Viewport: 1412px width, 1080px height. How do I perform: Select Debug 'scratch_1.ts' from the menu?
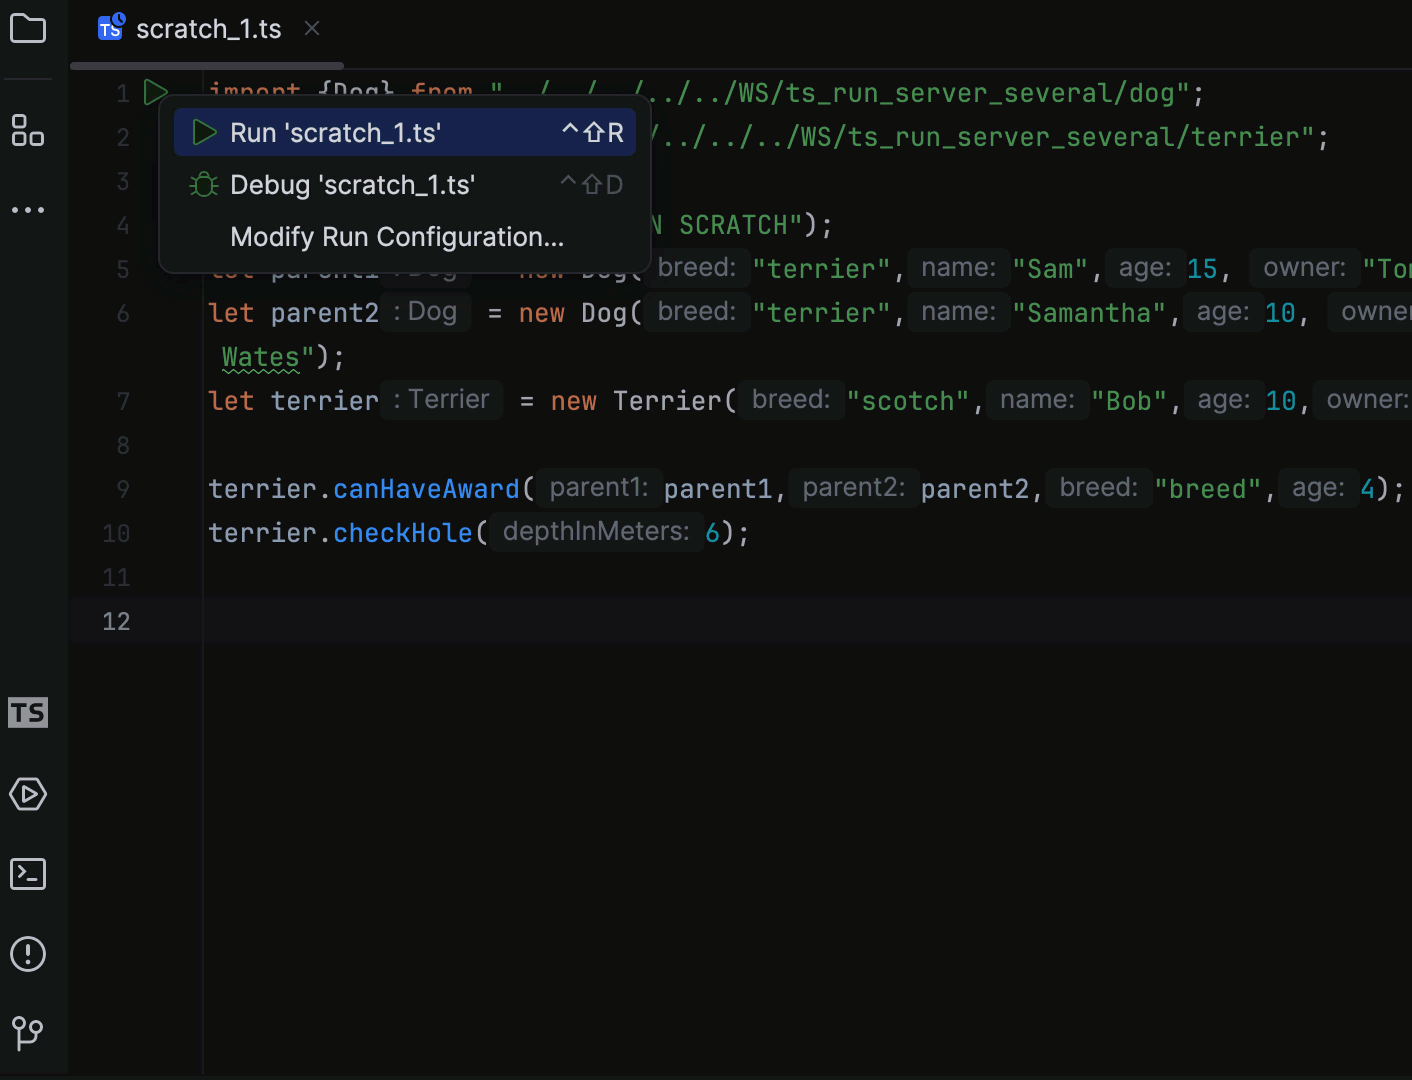point(352,184)
